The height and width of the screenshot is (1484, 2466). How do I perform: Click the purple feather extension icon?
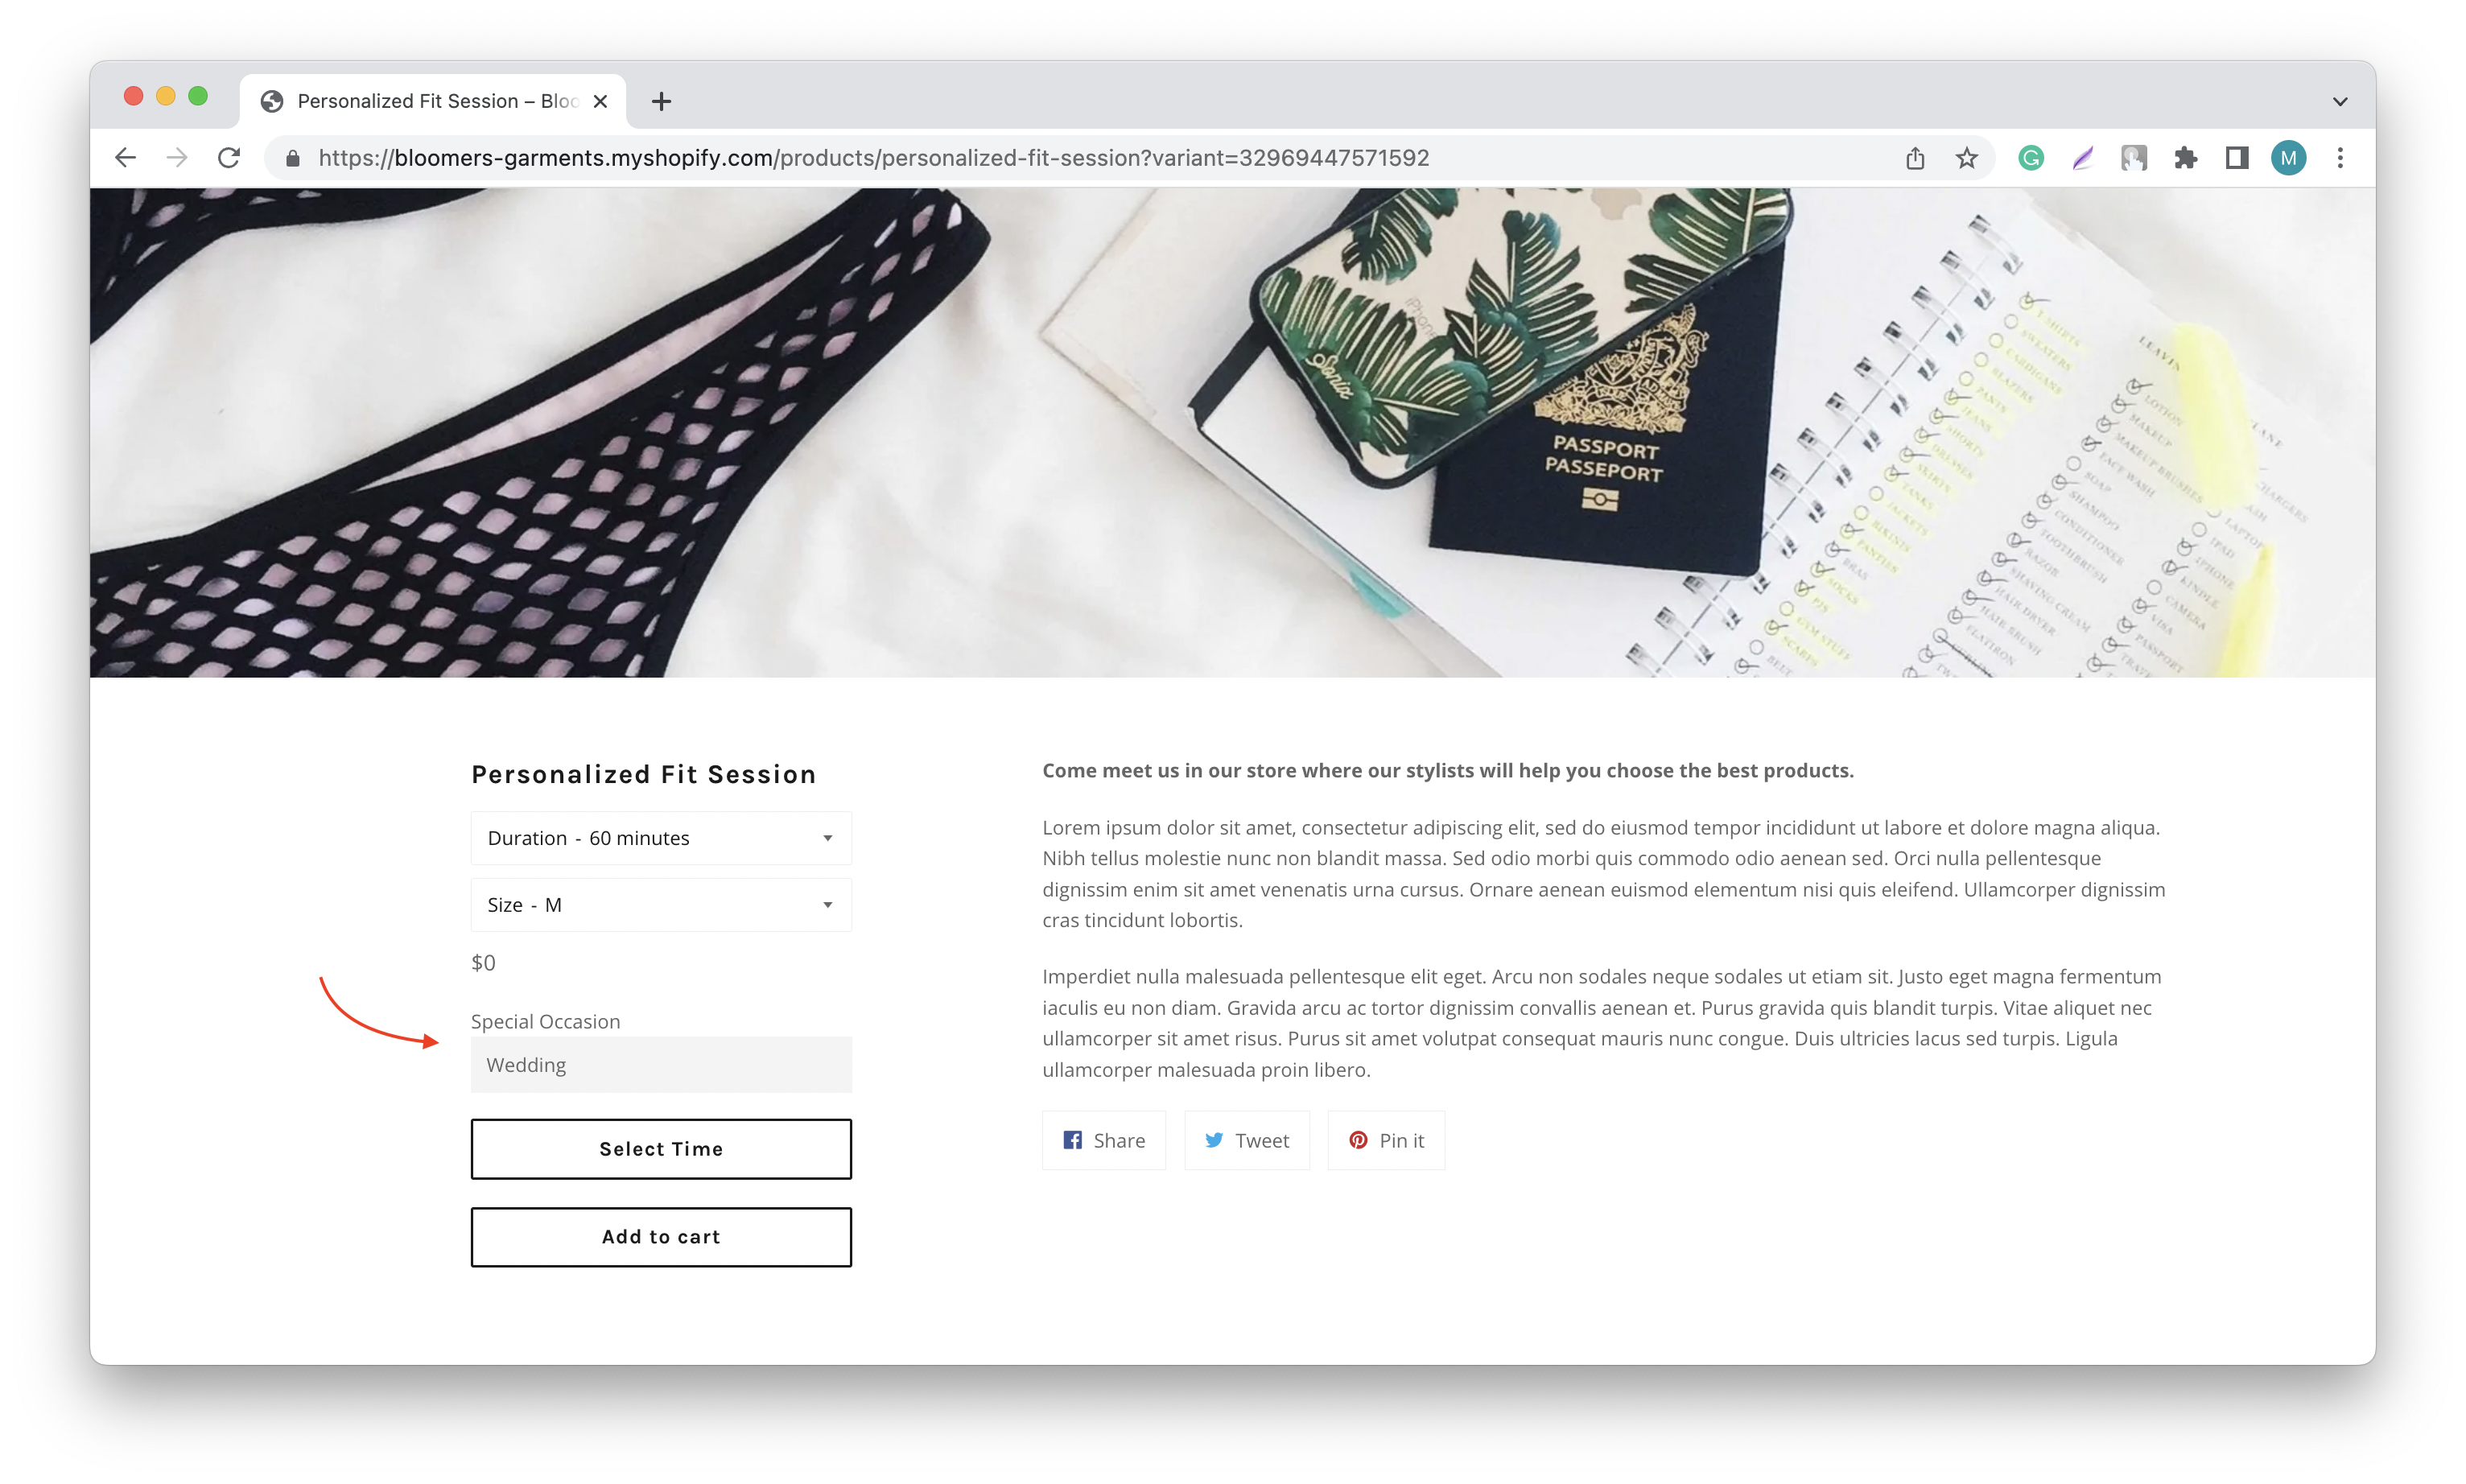click(x=2082, y=158)
